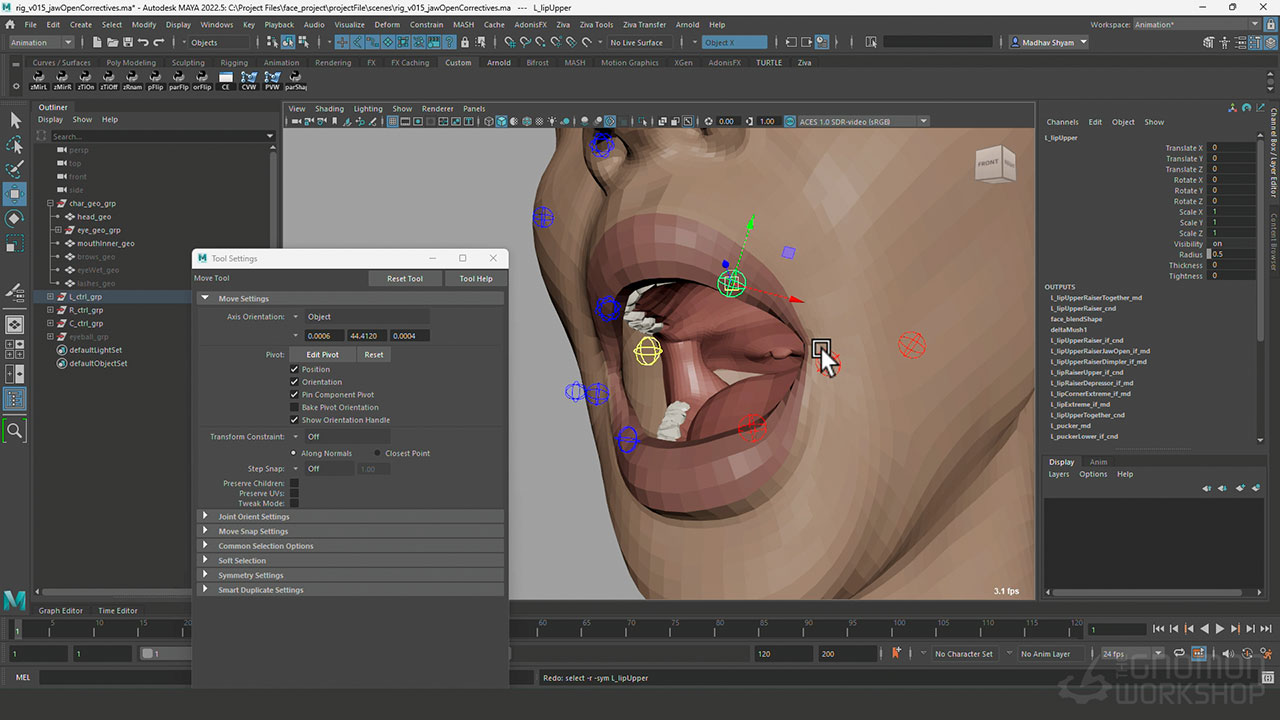This screenshot has width=1280, height=720.
Task: Open the Deform menu
Action: pyautogui.click(x=386, y=24)
